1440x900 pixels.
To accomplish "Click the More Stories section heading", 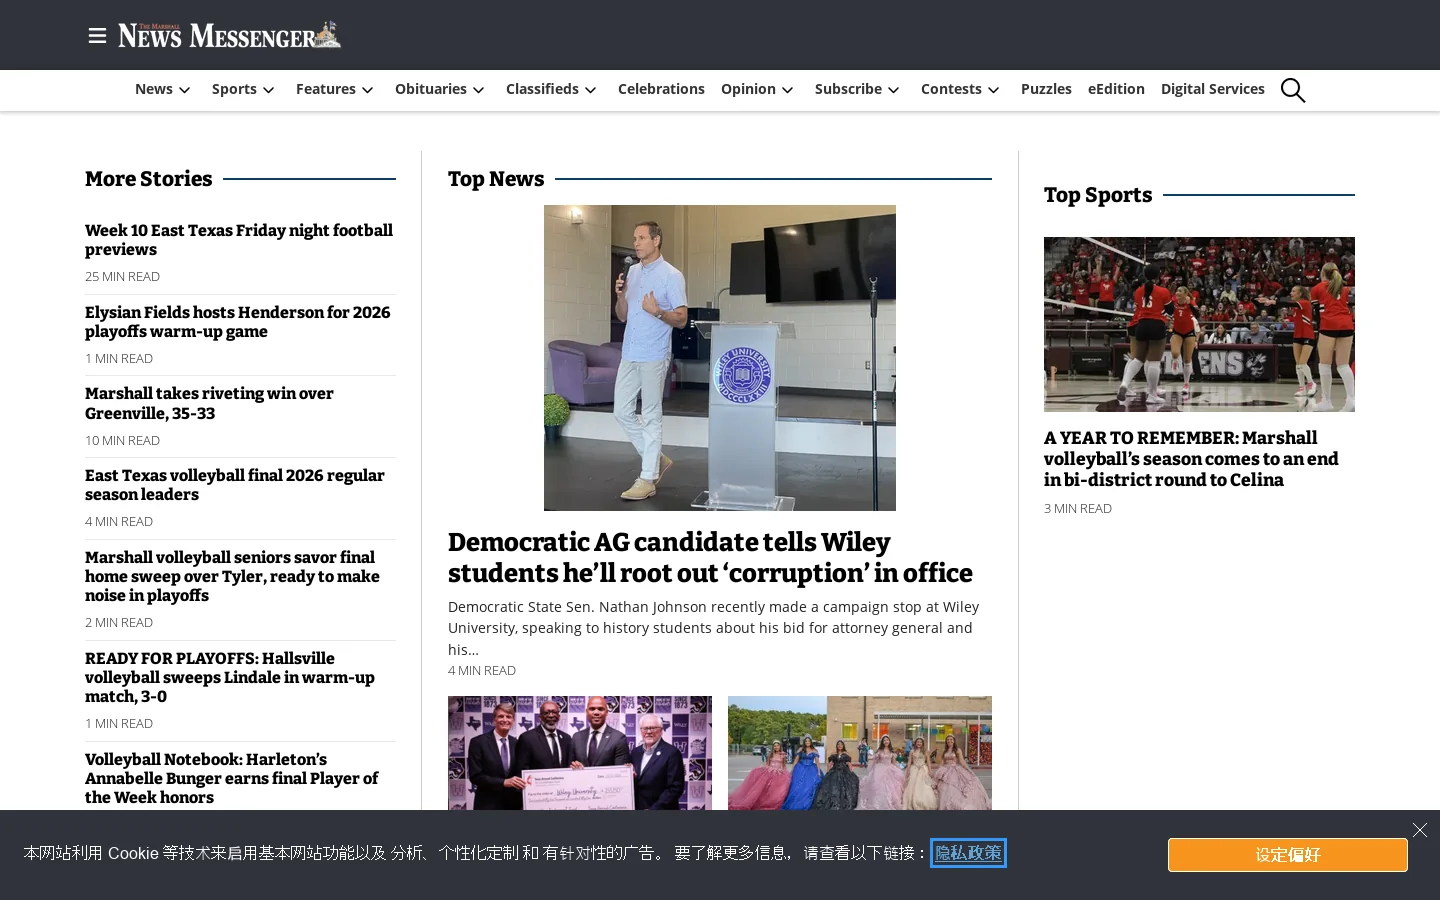I will coord(149,179).
